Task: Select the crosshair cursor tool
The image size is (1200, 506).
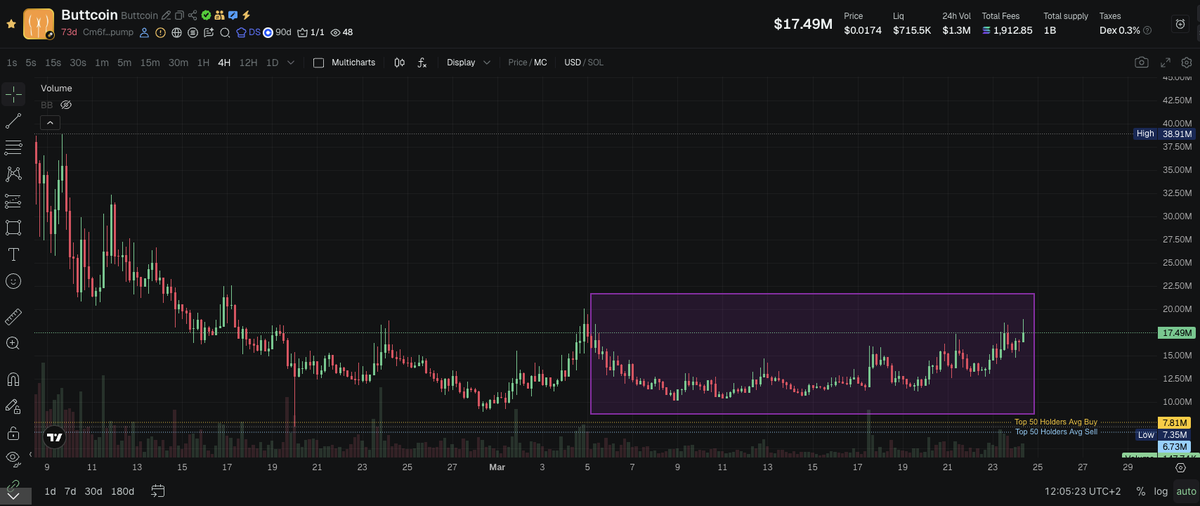Action: point(13,94)
